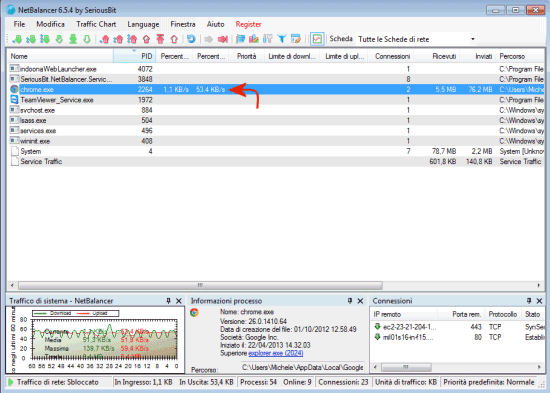This screenshot has height=393, width=550.
Task: Click the blue circular reset arrow icon
Action: (191, 39)
